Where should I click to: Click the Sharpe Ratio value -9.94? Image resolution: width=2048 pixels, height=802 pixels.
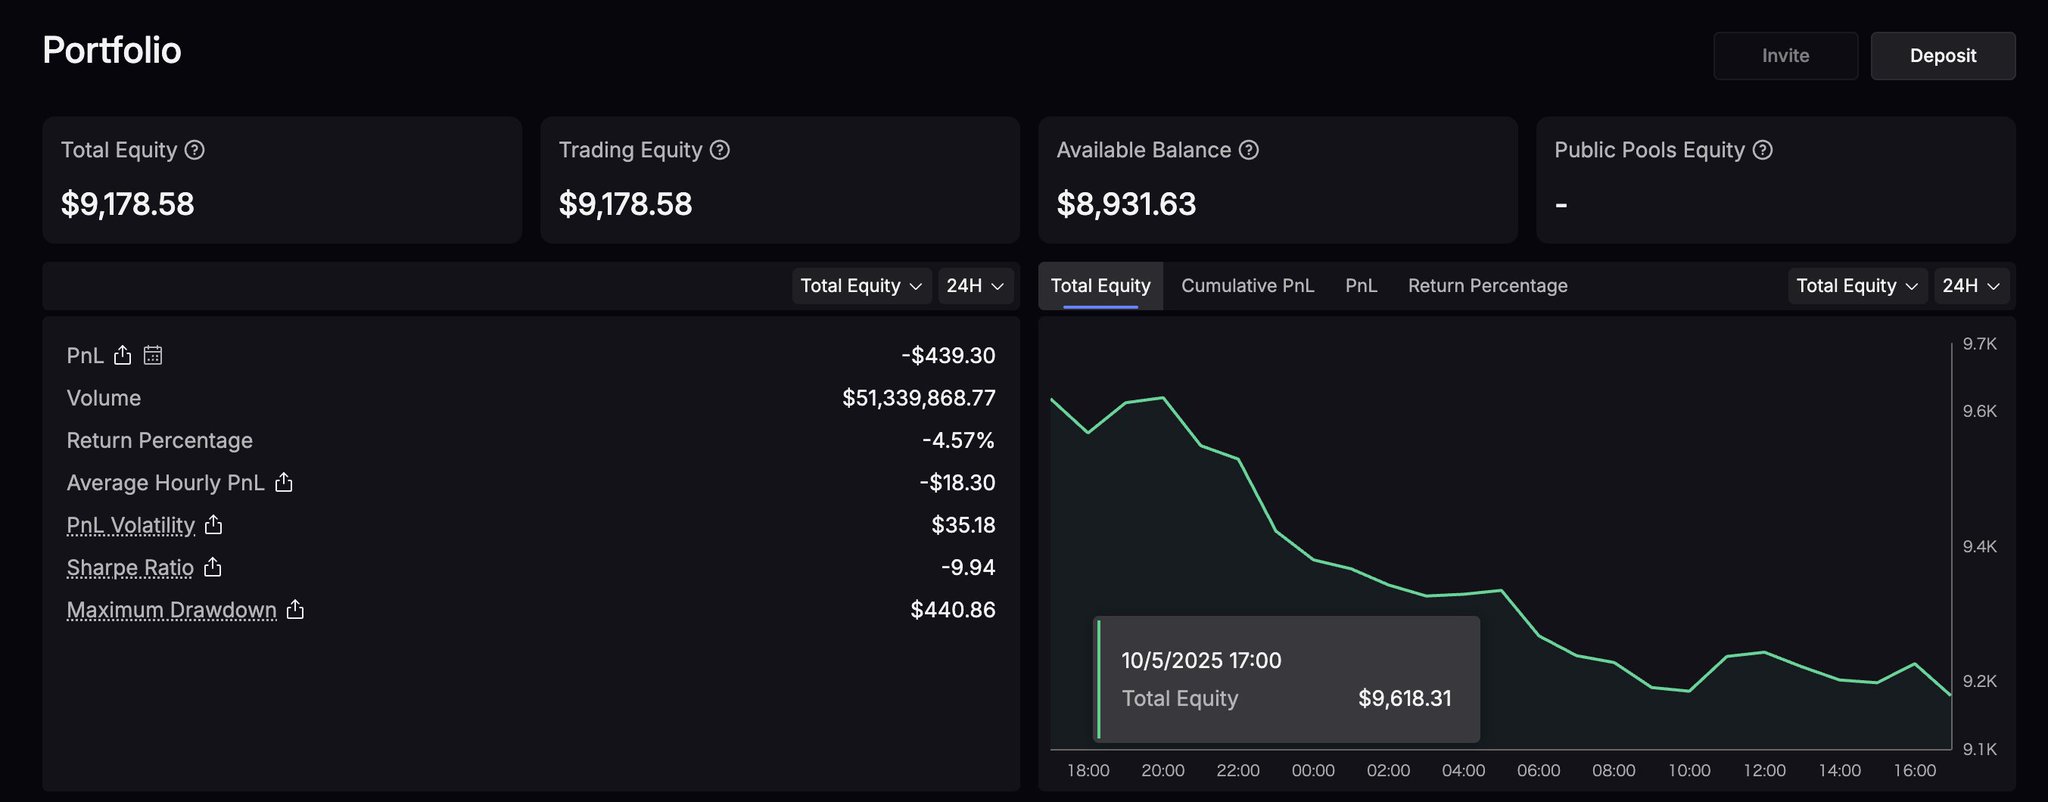coord(968,567)
